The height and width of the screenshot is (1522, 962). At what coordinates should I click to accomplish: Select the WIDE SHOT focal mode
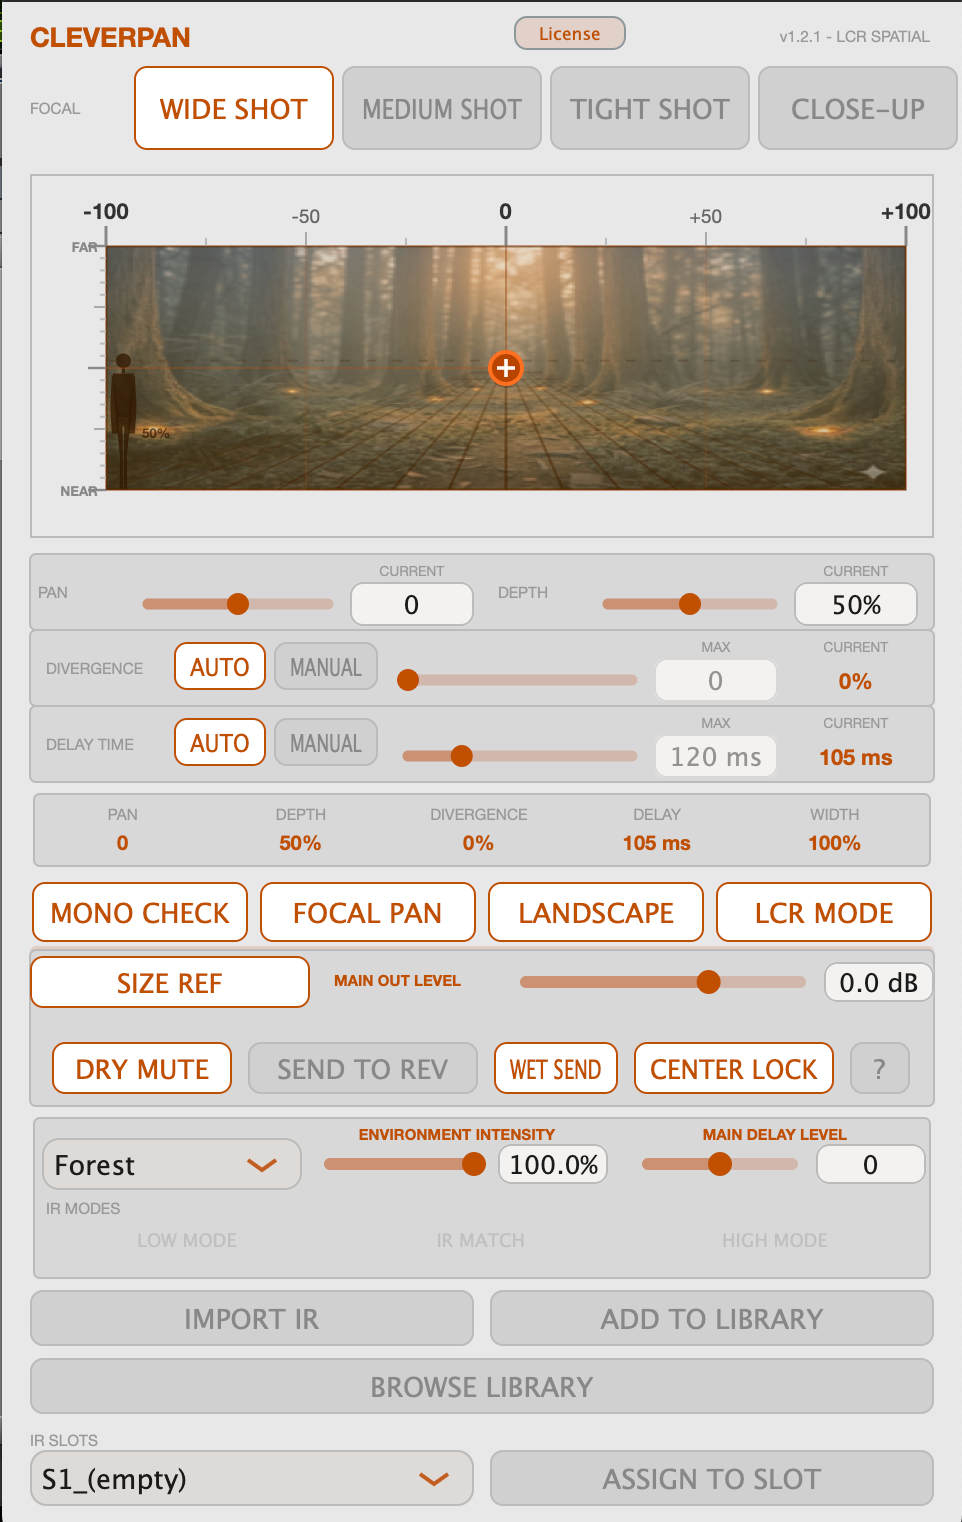pyautogui.click(x=234, y=108)
